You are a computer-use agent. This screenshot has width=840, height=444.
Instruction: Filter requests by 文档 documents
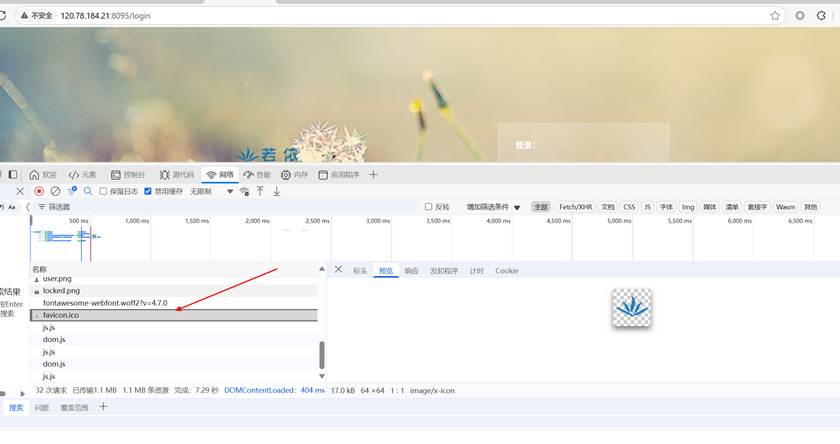click(608, 207)
